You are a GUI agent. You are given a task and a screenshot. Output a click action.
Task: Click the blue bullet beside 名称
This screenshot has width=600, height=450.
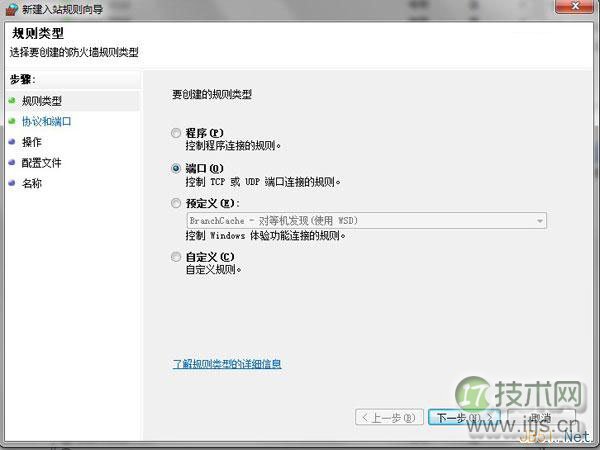pos(11,184)
